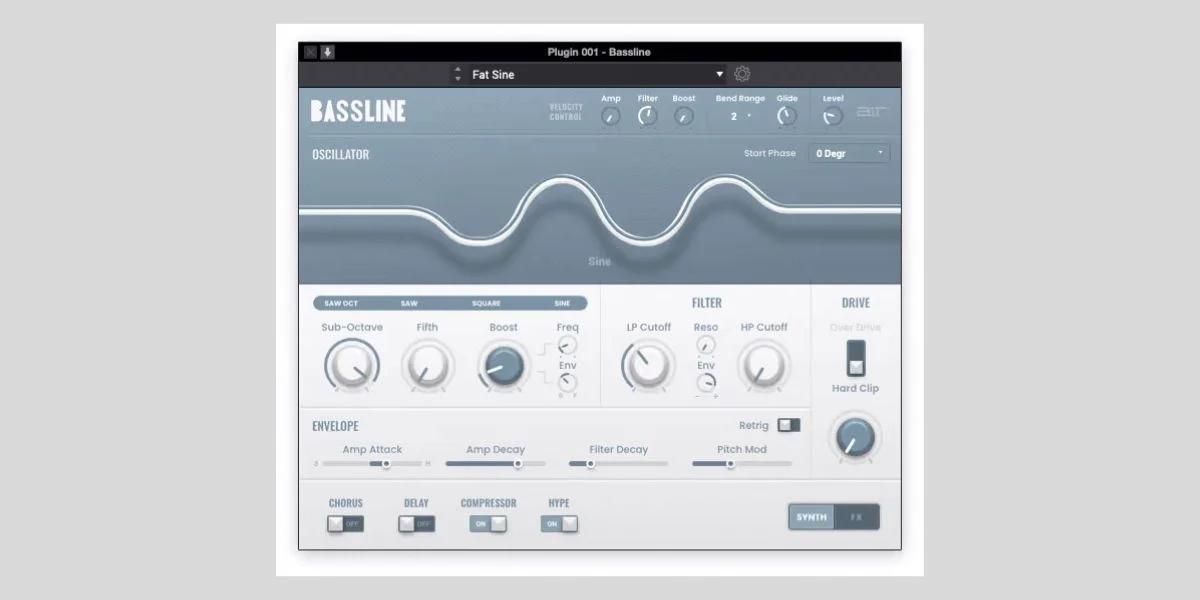Screen dimensions: 1200x600
Task: Select the SQUARE waveform button
Action: 486,303
